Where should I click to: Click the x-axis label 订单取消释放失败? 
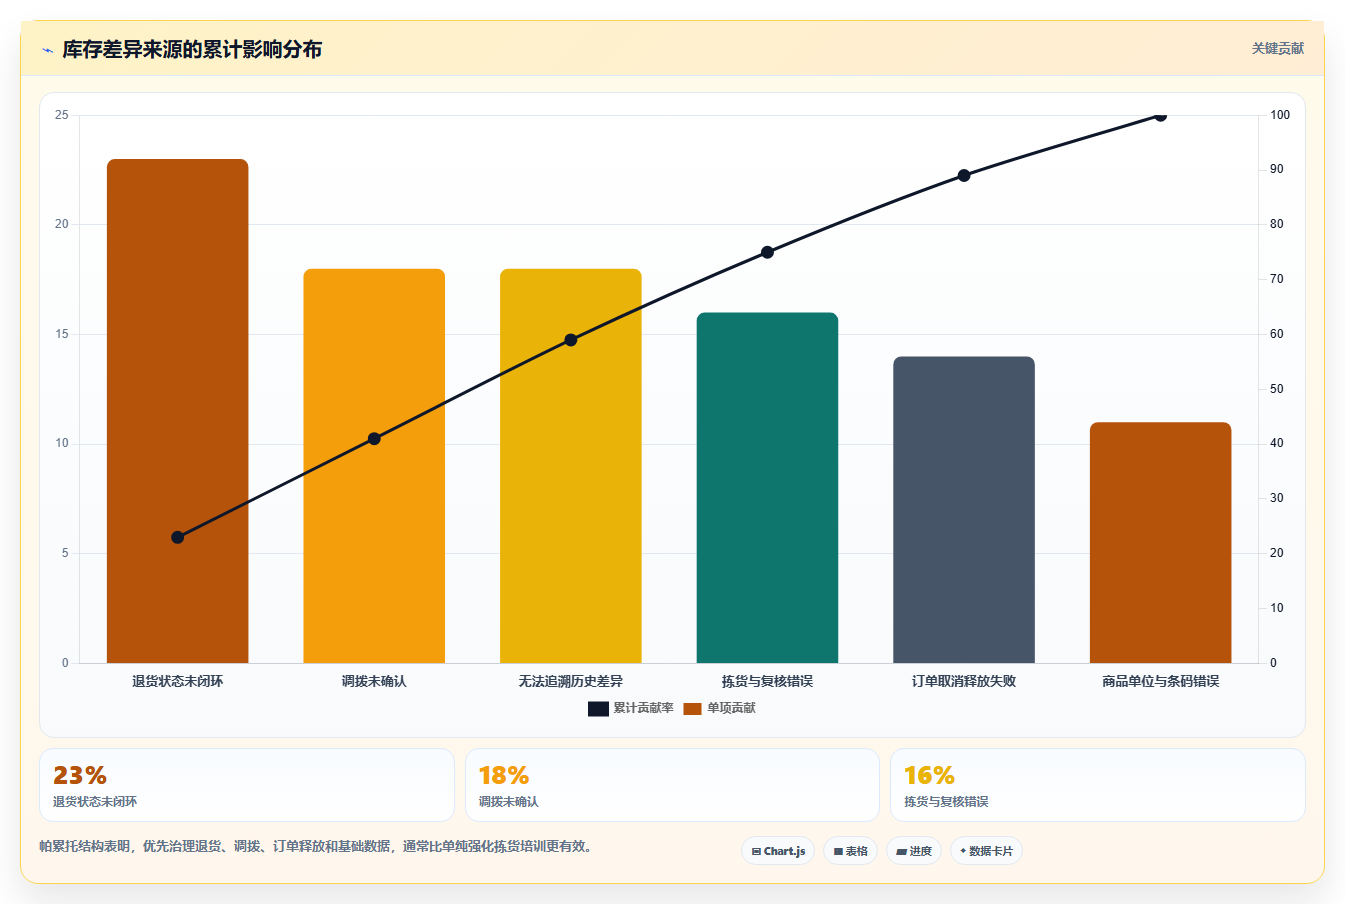pos(964,681)
